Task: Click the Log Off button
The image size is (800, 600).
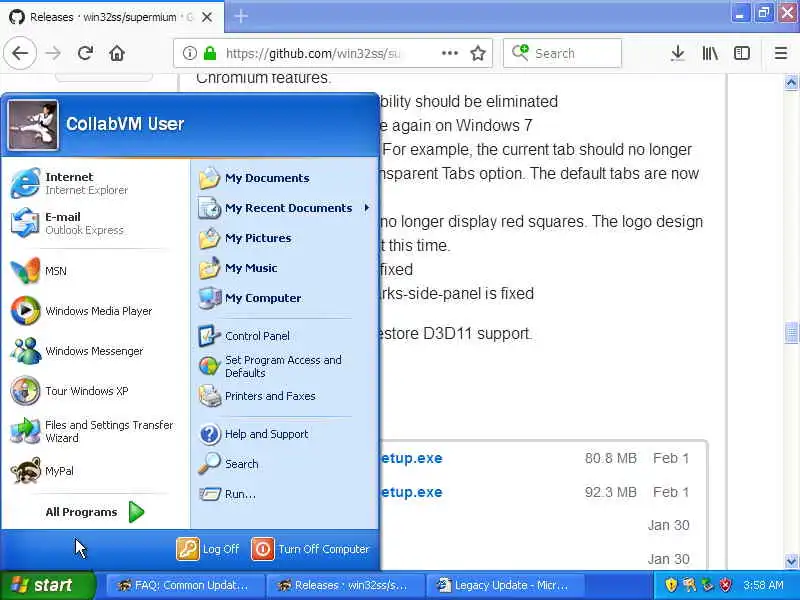Action: coord(208,549)
